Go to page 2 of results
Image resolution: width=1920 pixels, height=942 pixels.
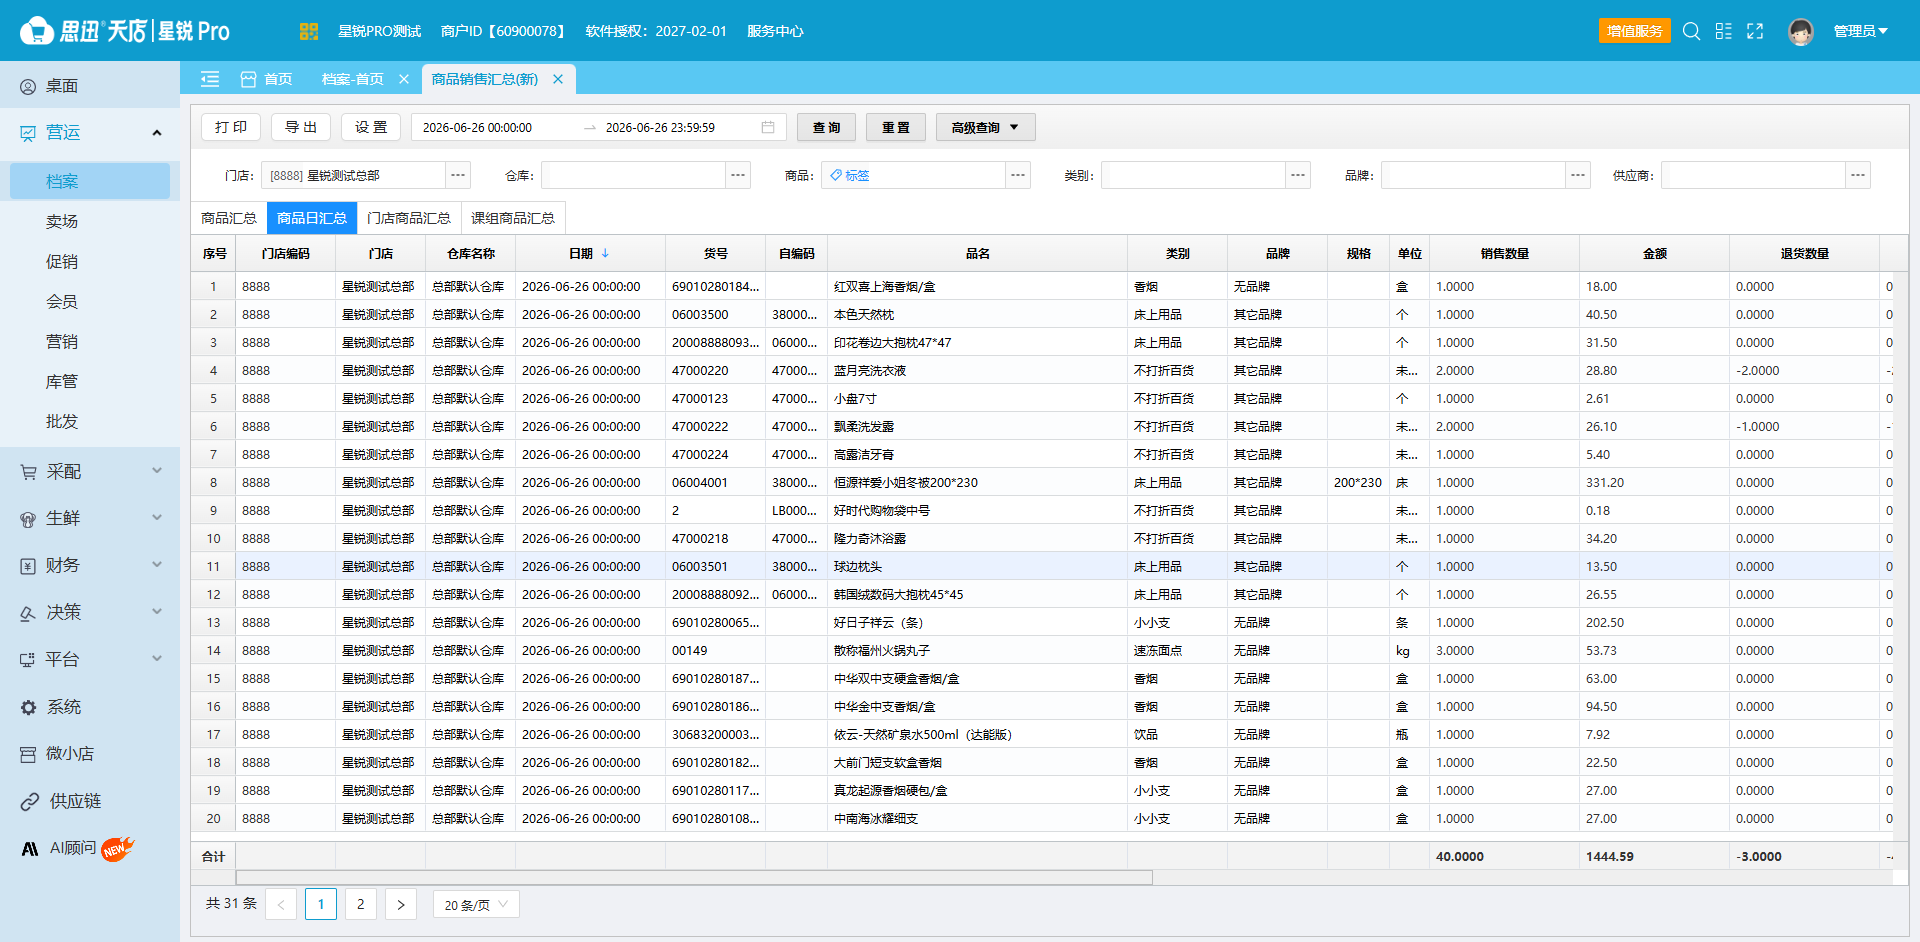tap(361, 904)
